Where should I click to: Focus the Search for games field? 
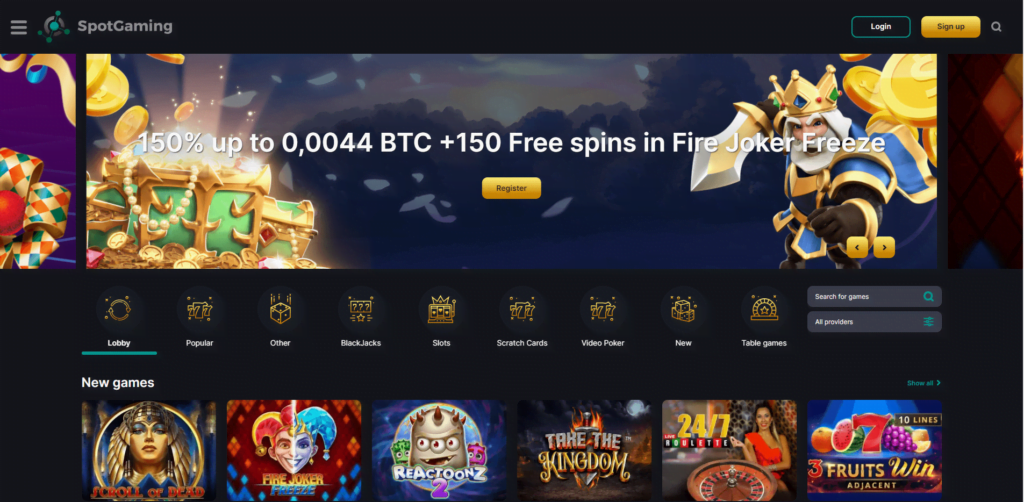(874, 296)
